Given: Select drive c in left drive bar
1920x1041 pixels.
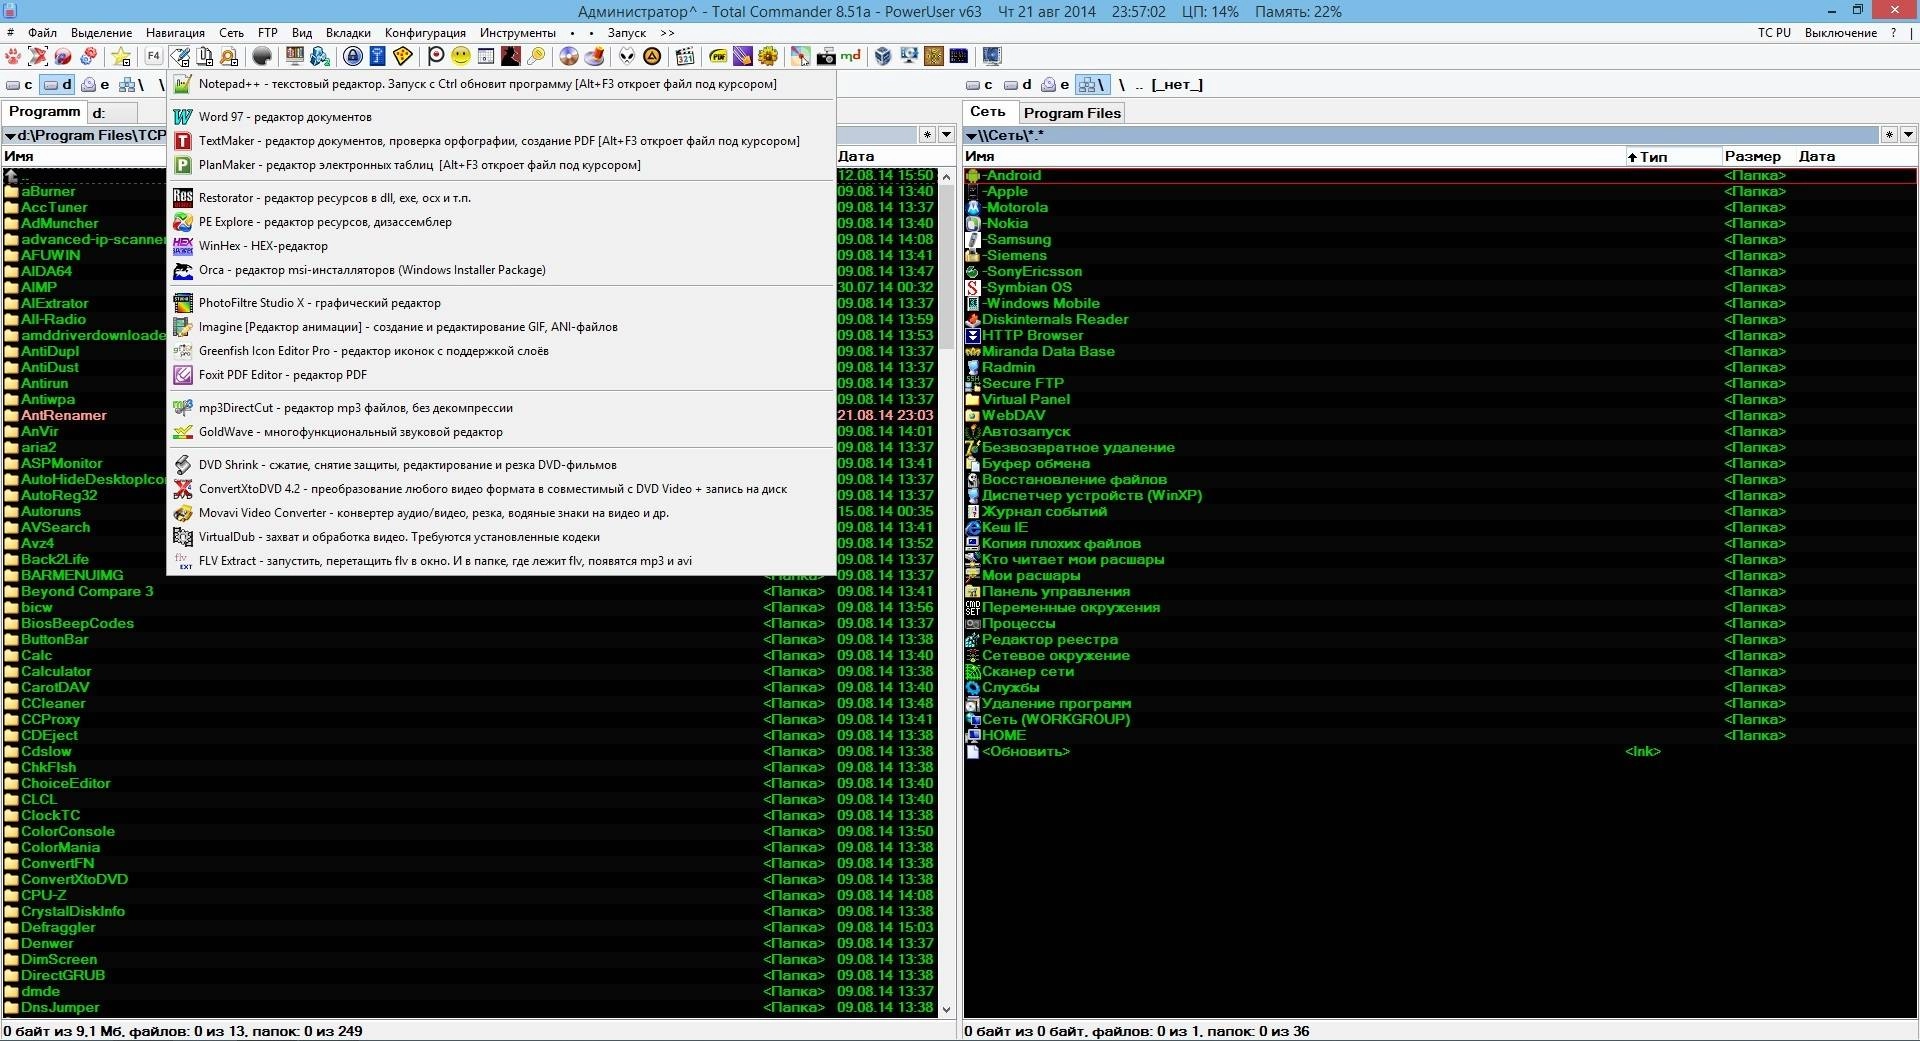Looking at the screenshot, I should click(x=20, y=85).
